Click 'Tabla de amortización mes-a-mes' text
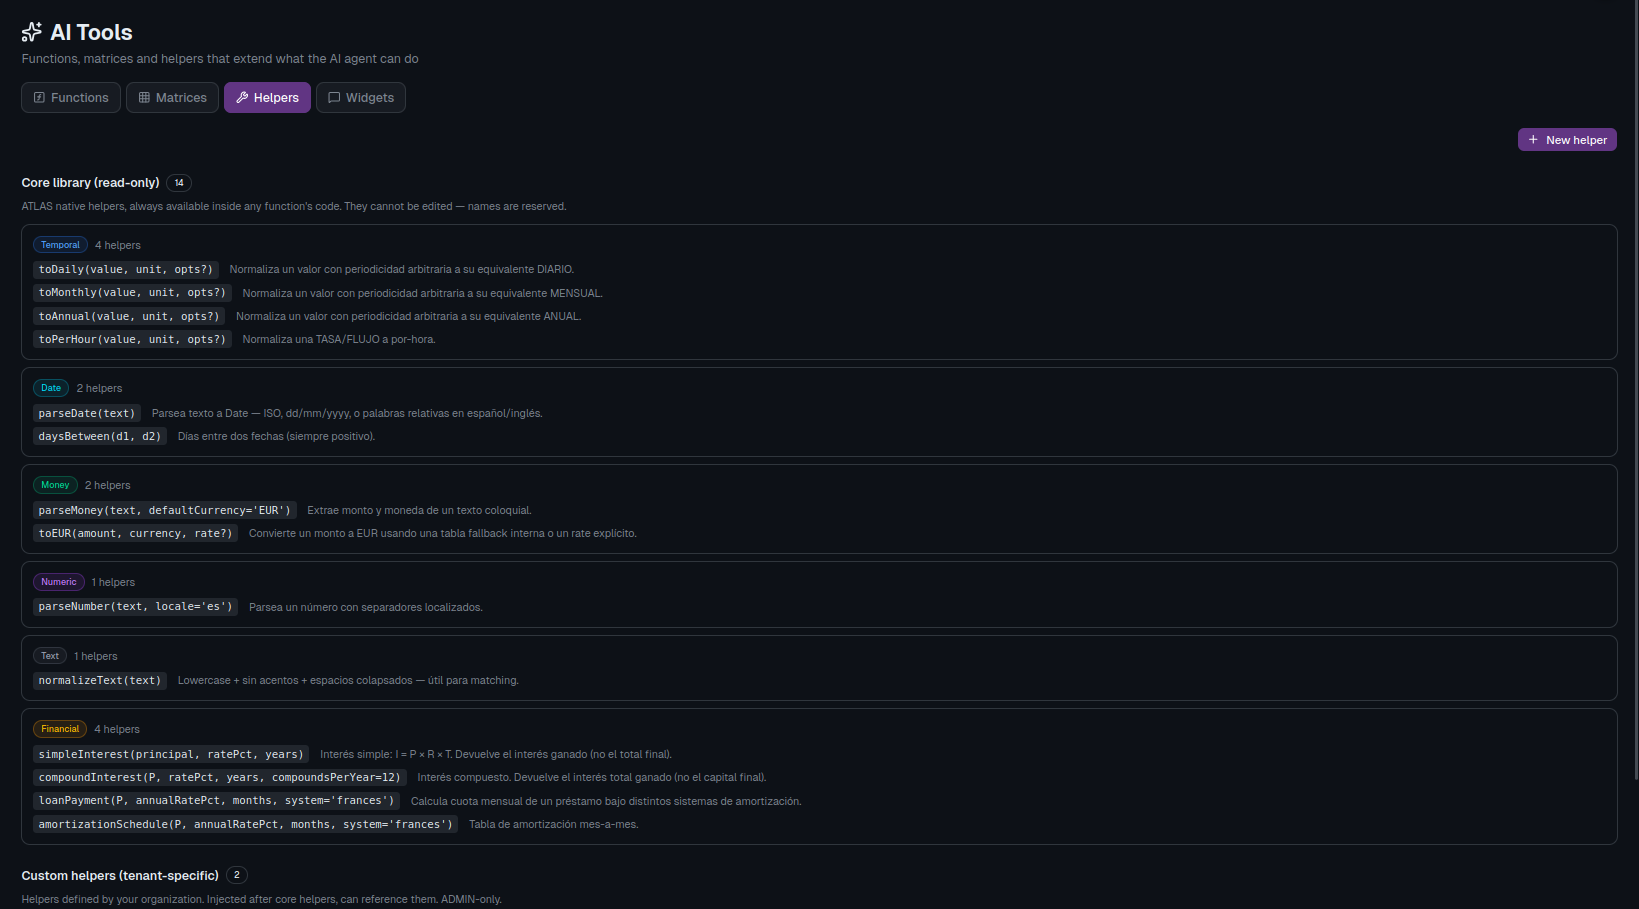 pos(554,825)
